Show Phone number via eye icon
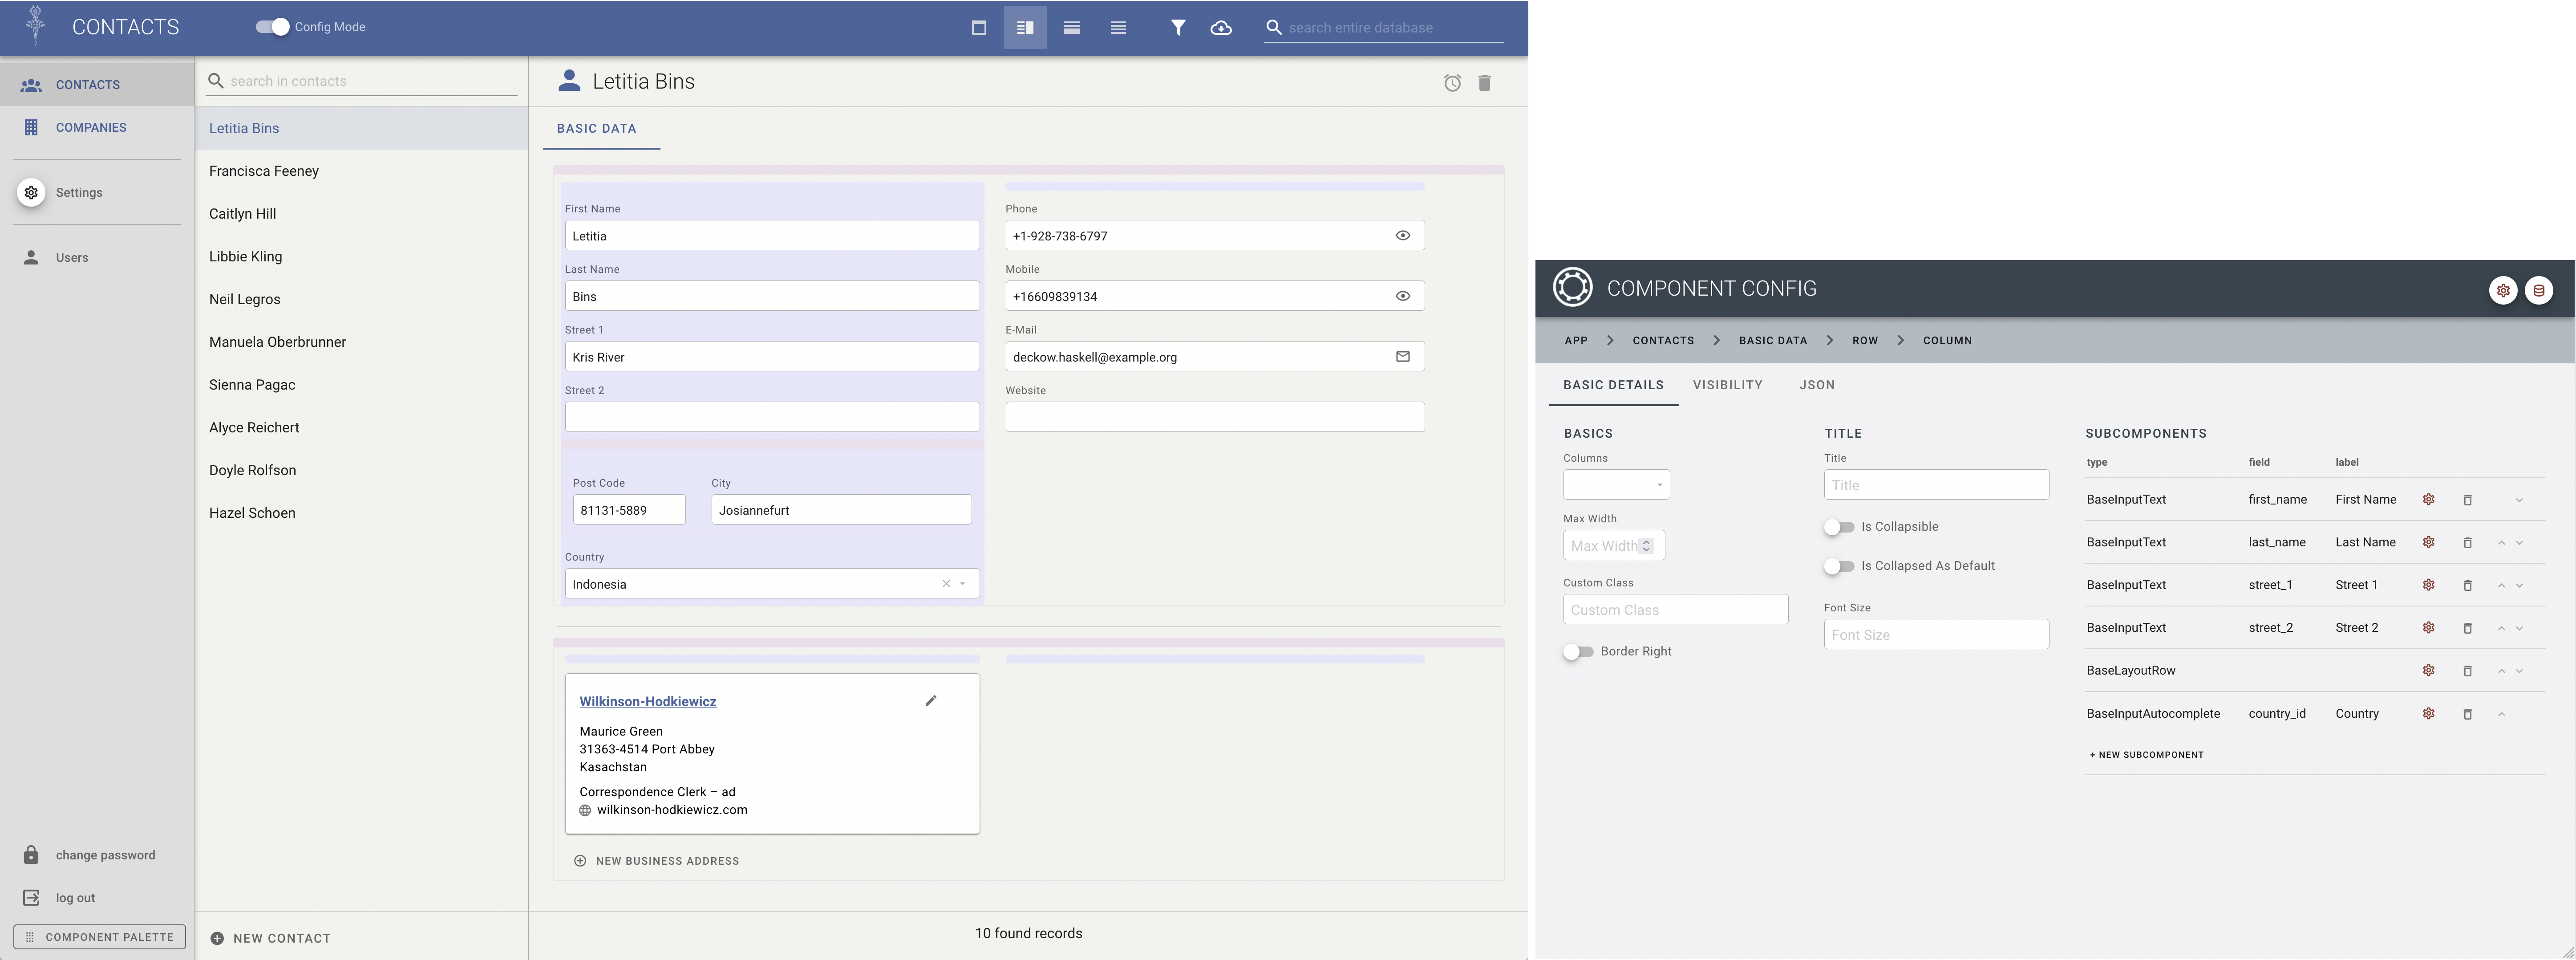Screen dimensions: 2576x960 1402,236
